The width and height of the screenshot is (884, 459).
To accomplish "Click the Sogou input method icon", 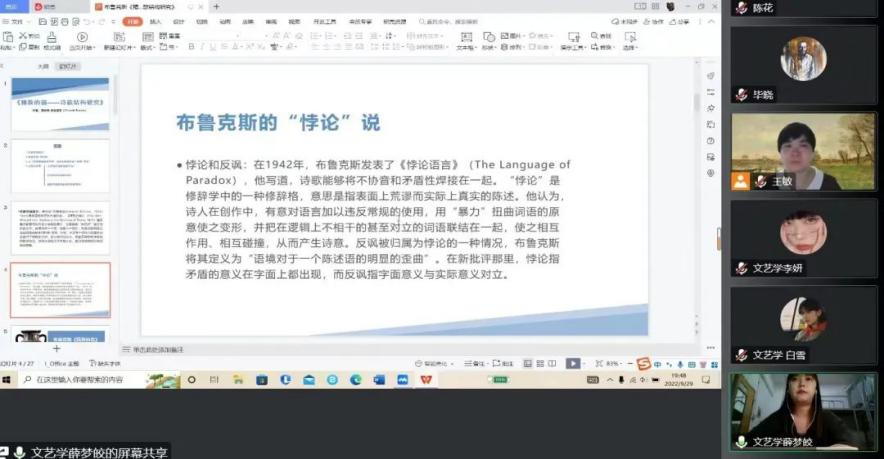I will [643, 364].
